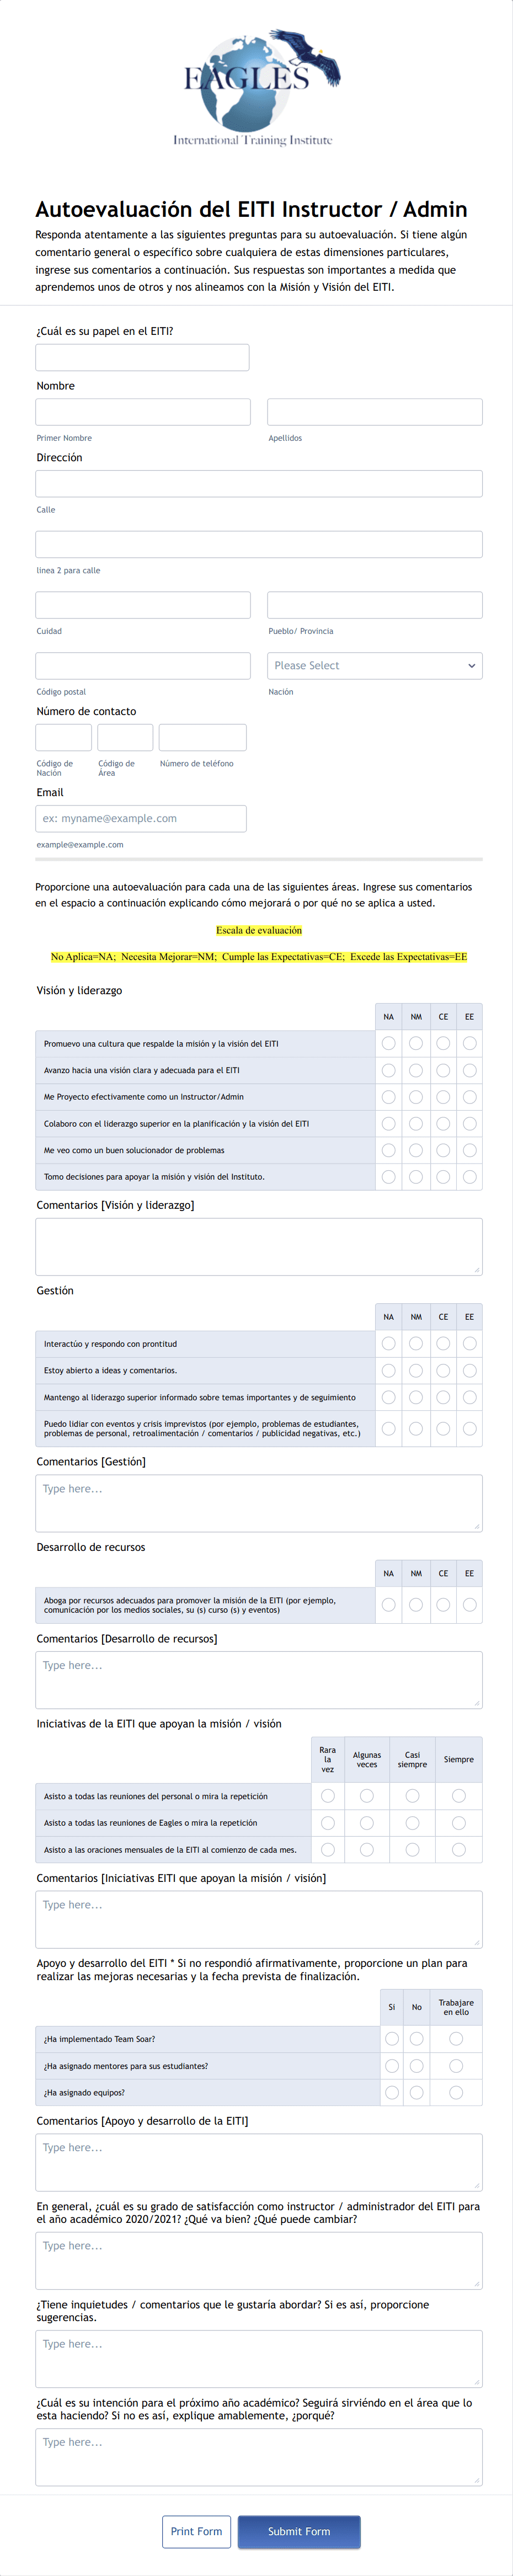The image size is (513, 2576).
Task: Select No for "¿Ha asignado mentores para sus estudiantes?"
Action: coord(416,2066)
